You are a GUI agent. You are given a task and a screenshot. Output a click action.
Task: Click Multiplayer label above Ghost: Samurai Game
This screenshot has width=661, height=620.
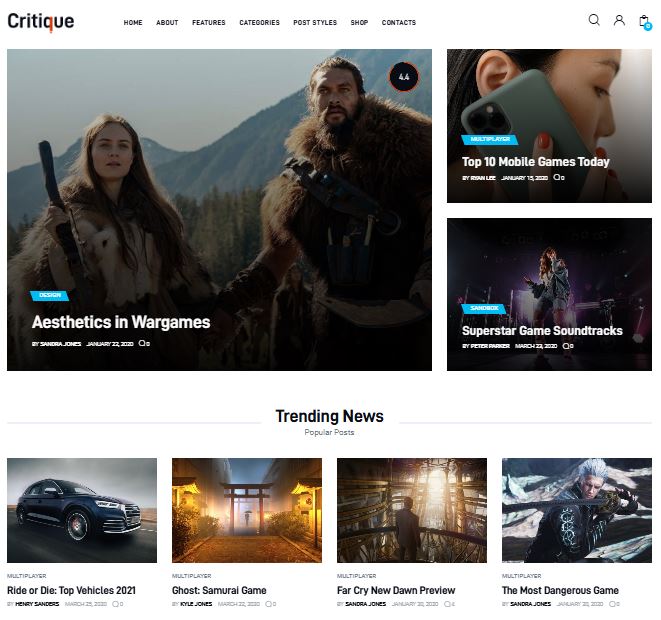pos(191,576)
